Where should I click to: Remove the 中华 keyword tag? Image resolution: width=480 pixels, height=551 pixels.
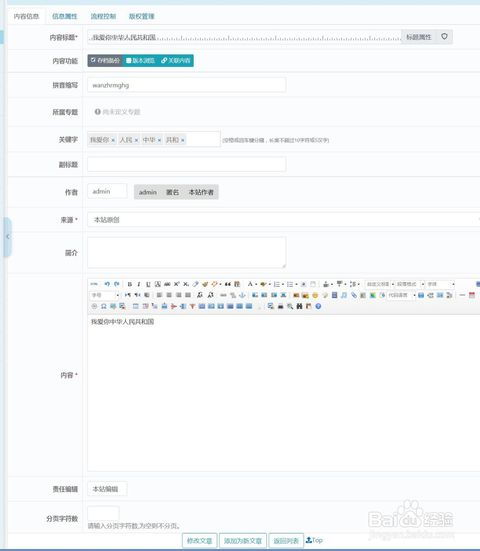tap(159, 140)
